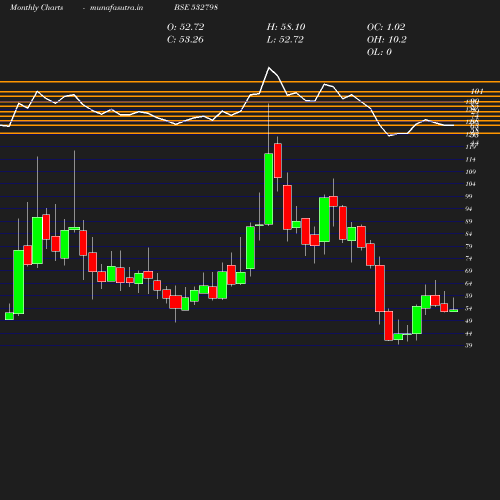Click the 109 price axis label
The height and width of the screenshot is (500, 500).
470,172
